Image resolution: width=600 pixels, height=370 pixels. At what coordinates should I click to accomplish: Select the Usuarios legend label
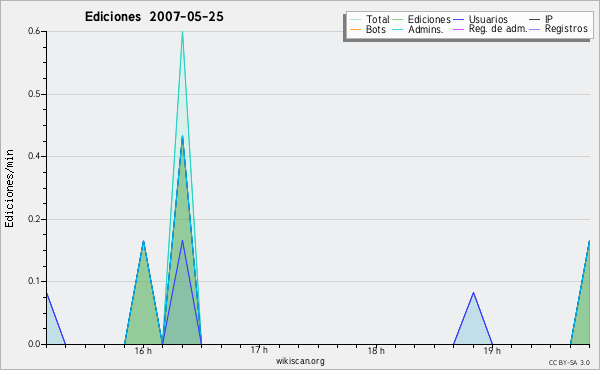pyautogui.click(x=488, y=19)
